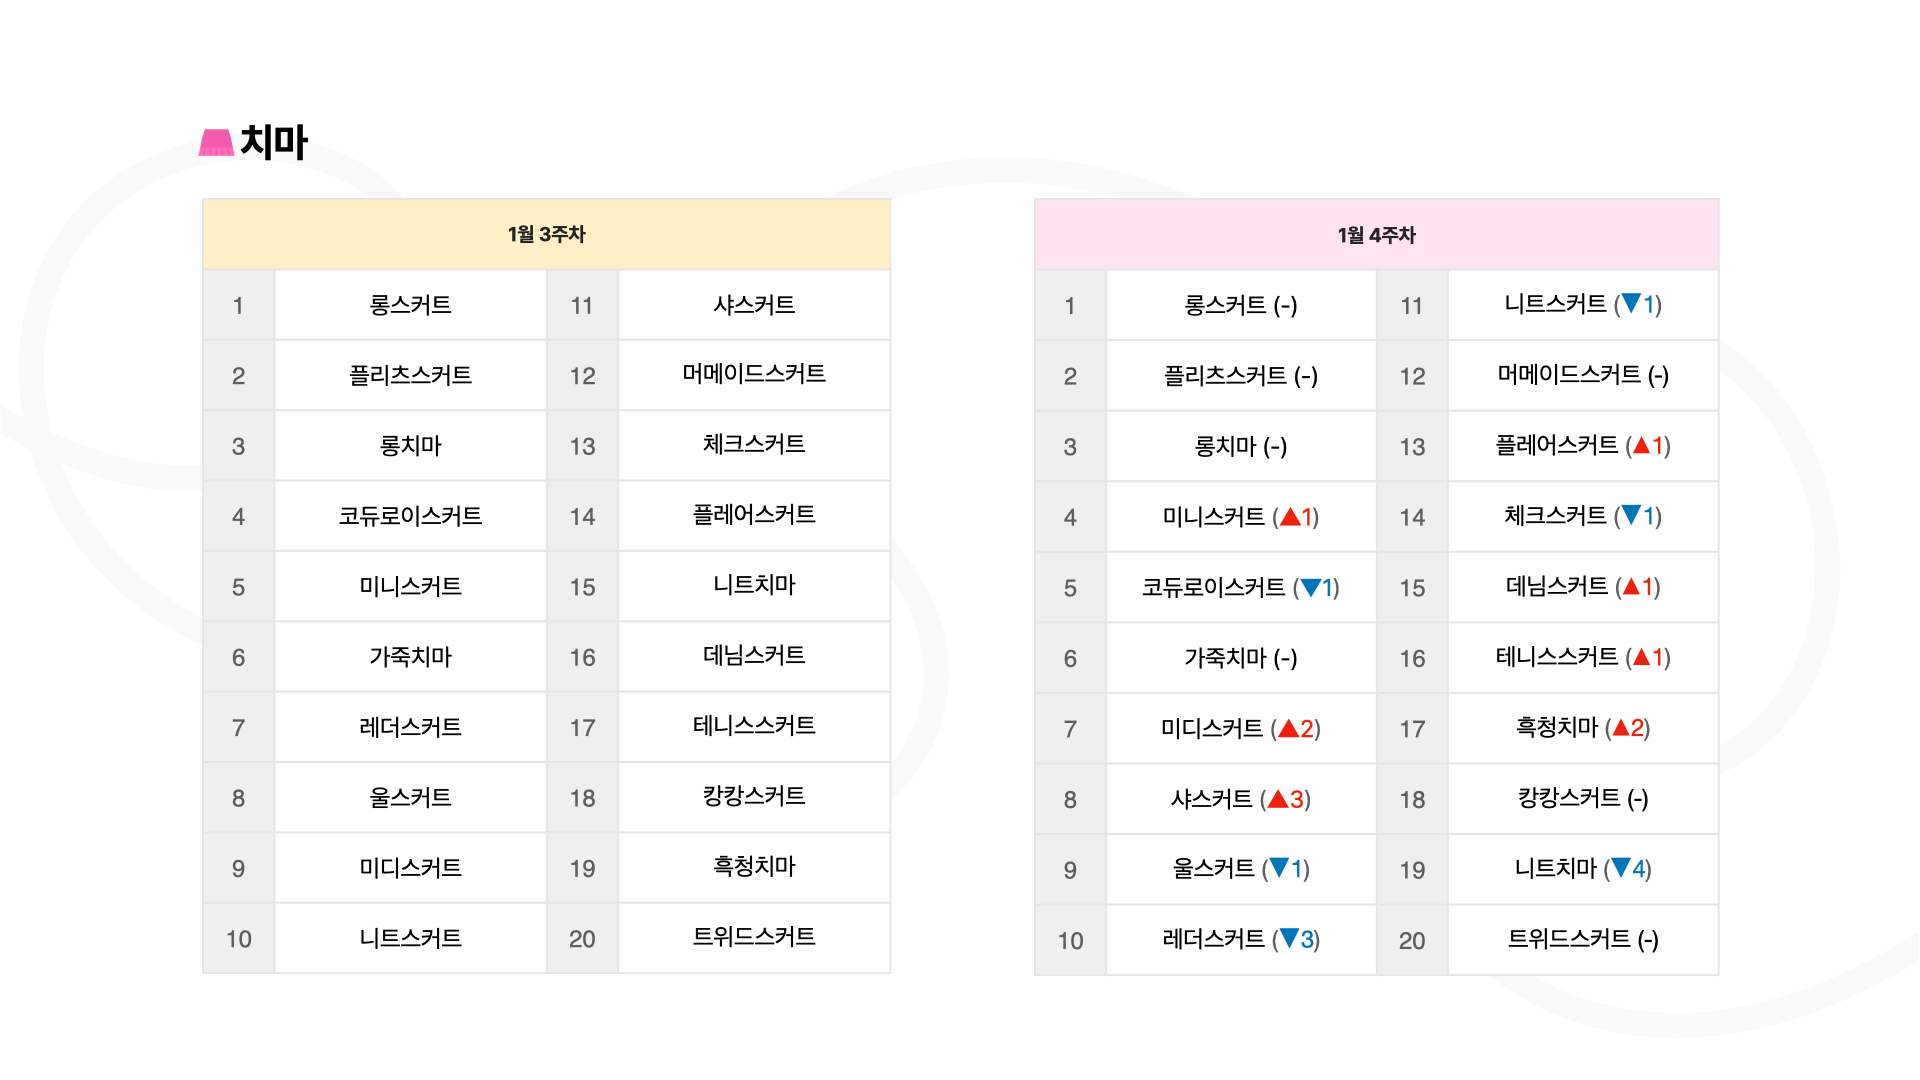The width and height of the screenshot is (1920, 1080).
Task: Click the 롱치마 (-) cell
Action: [x=1241, y=447]
